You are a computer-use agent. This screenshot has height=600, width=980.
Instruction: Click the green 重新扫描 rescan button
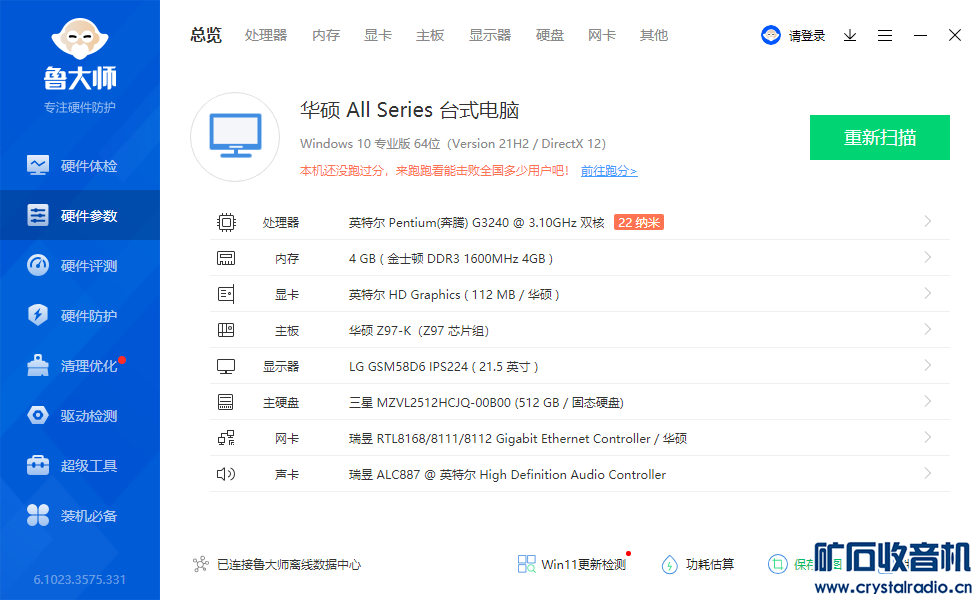click(x=880, y=138)
